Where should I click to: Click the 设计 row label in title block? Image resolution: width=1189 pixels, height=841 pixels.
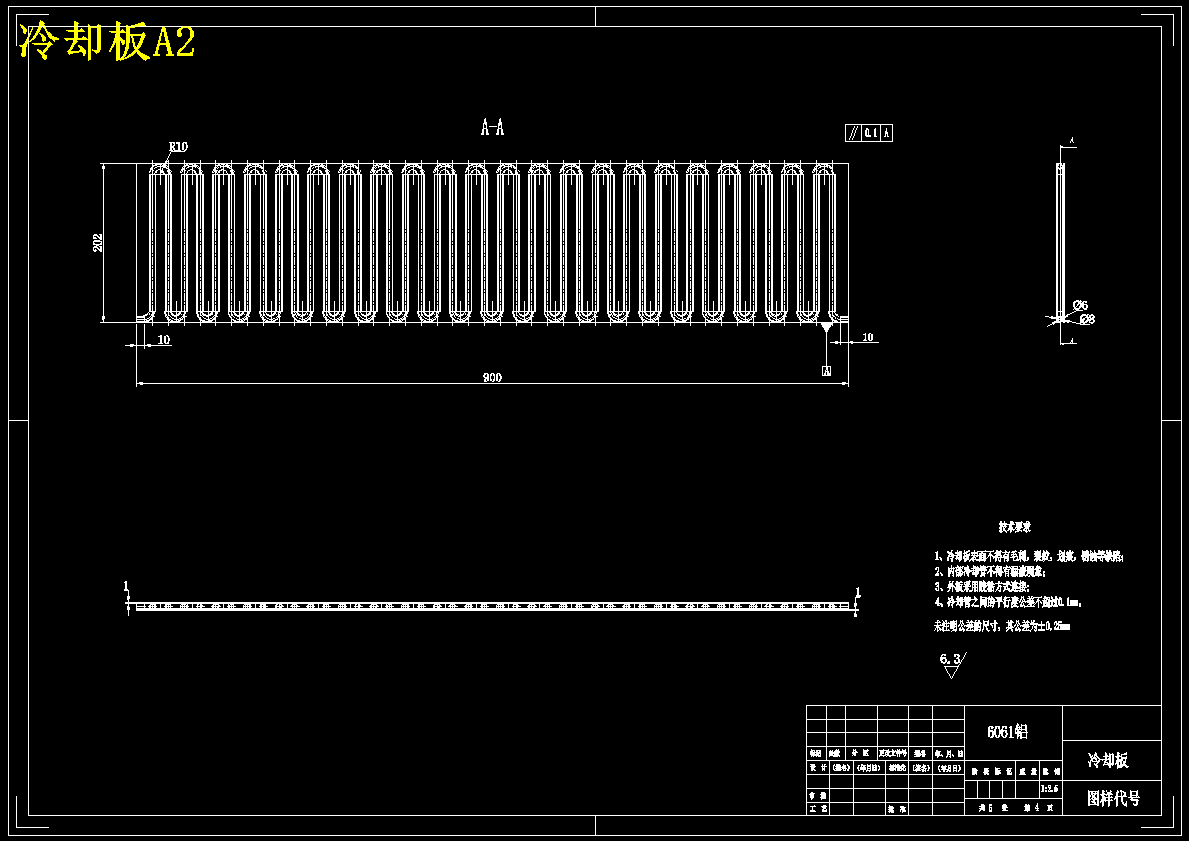pos(817,768)
